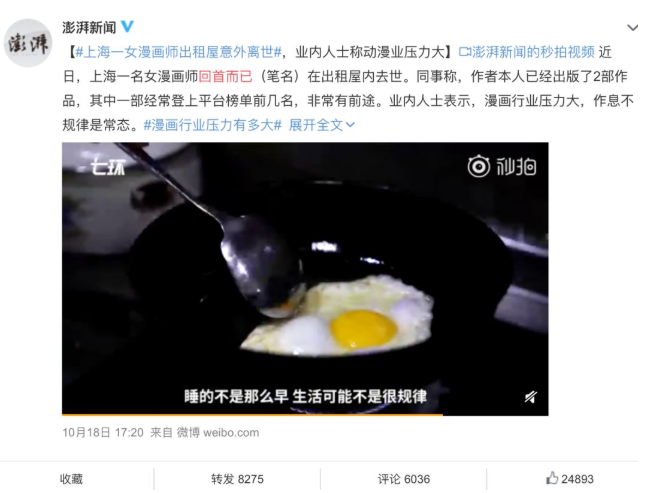Open the 微博 weibo.com source link

tap(218, 432)
